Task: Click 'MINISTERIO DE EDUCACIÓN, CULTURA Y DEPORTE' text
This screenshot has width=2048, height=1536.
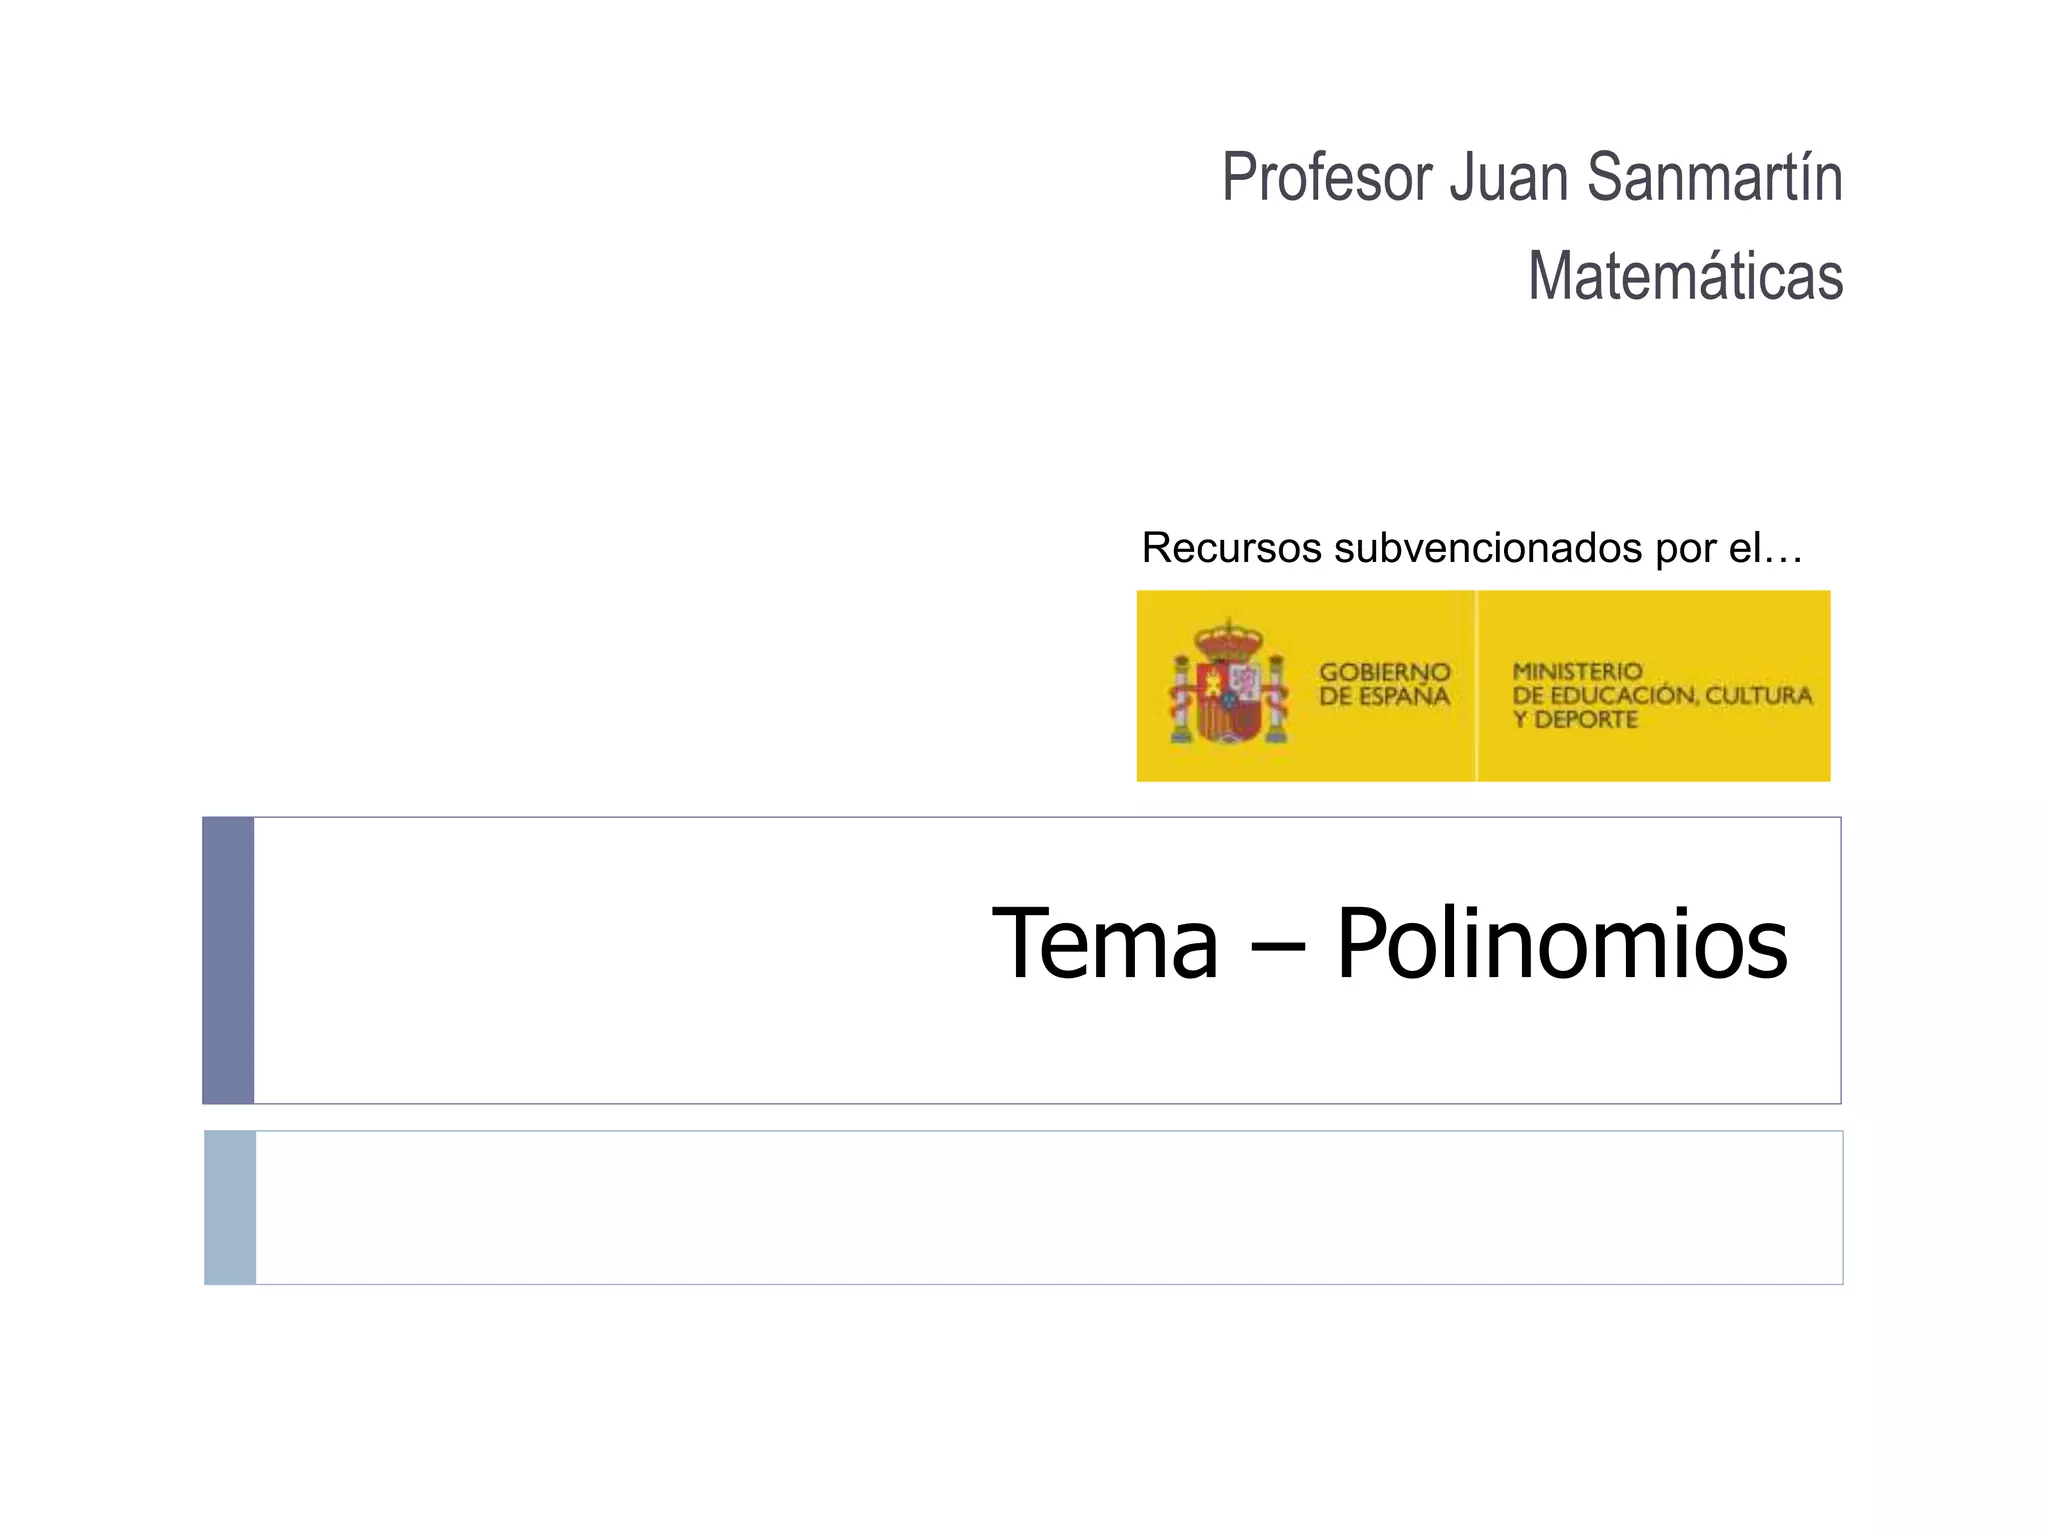Action: [x=1662, y=695]
